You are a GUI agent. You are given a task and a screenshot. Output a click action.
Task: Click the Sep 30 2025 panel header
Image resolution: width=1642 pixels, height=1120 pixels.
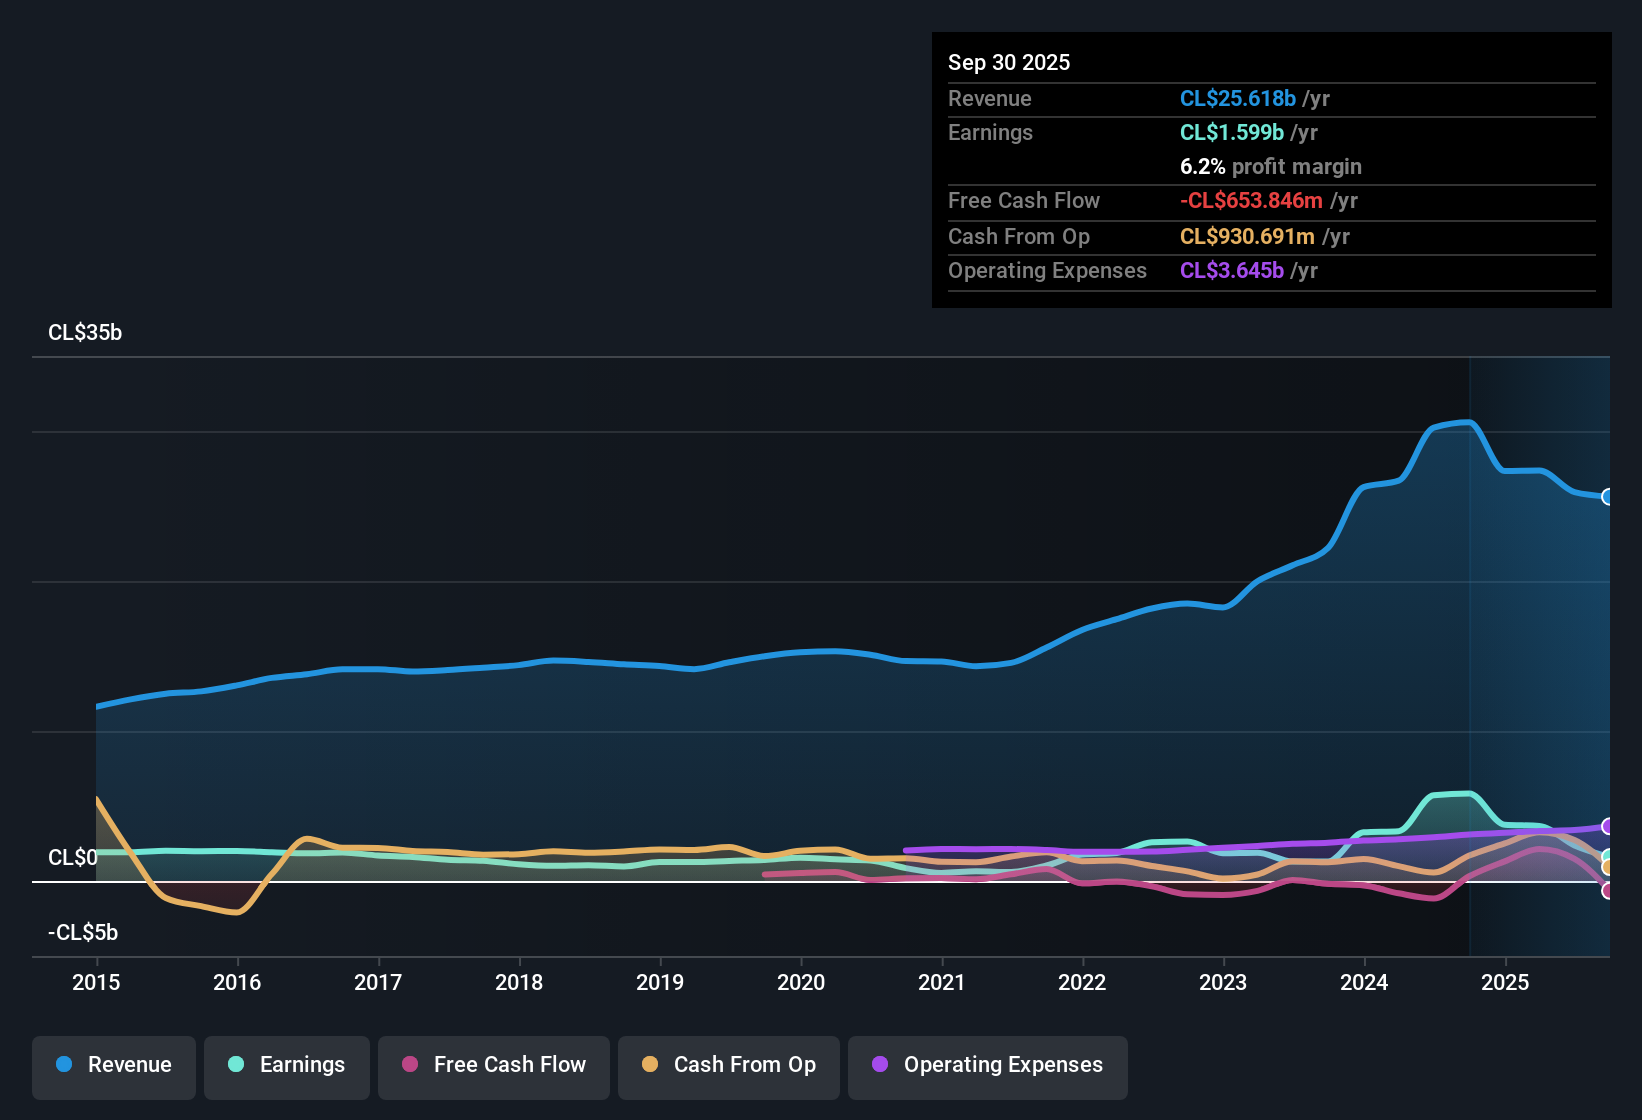pos(1009,62)
